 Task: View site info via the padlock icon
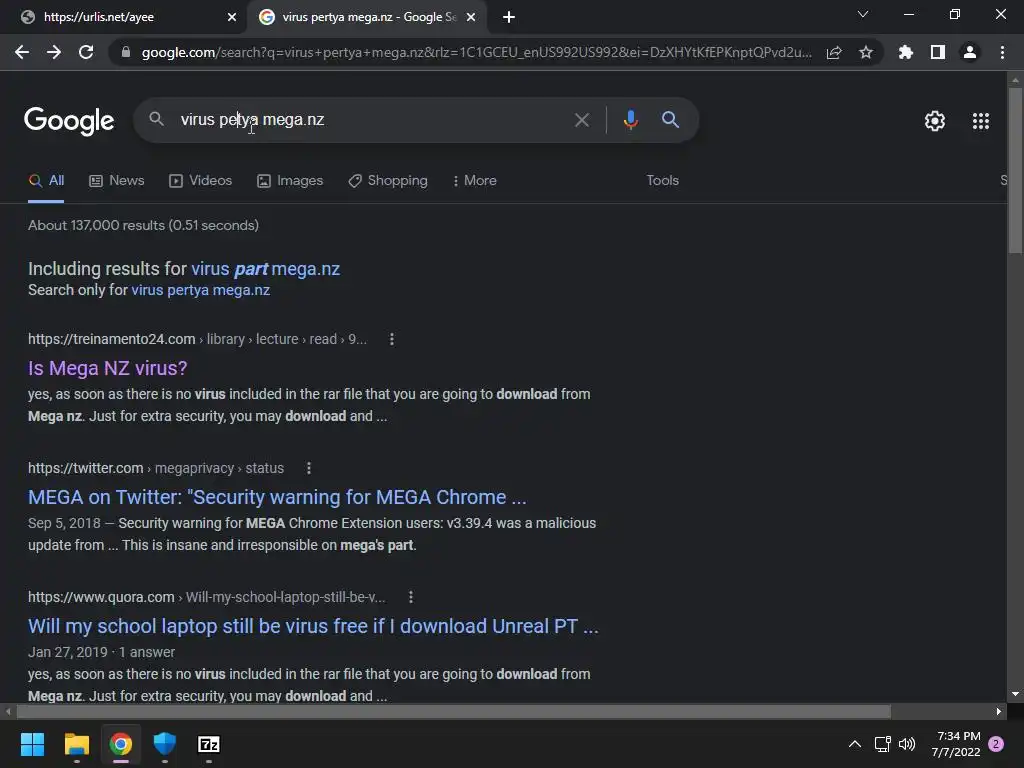pos(125,52)
